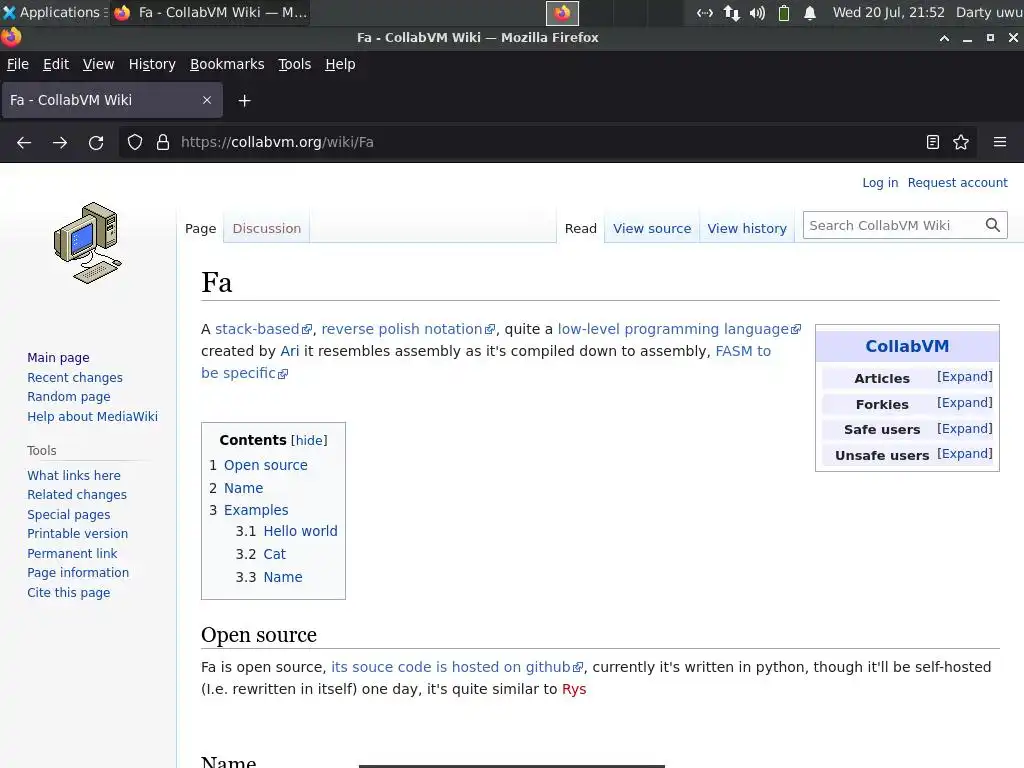1024x768 pixels.
Task: Select the Read tab
Action: [x=581, y=229]
